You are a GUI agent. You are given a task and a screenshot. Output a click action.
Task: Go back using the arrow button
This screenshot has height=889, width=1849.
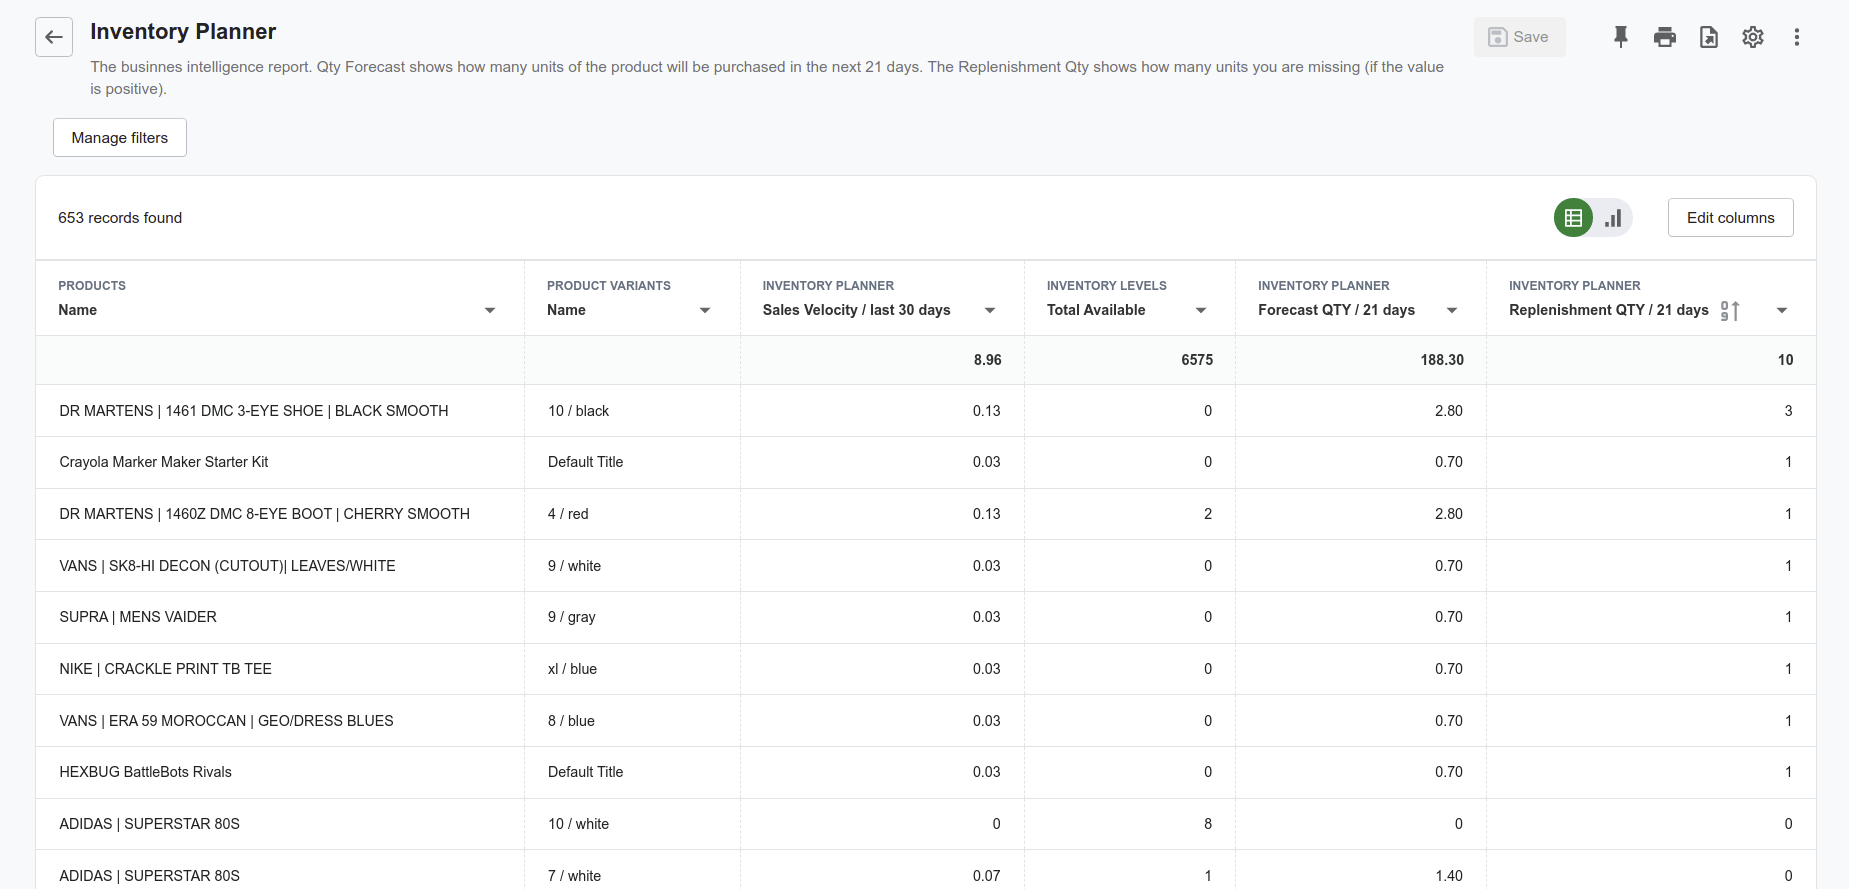[x=54, y=37]
